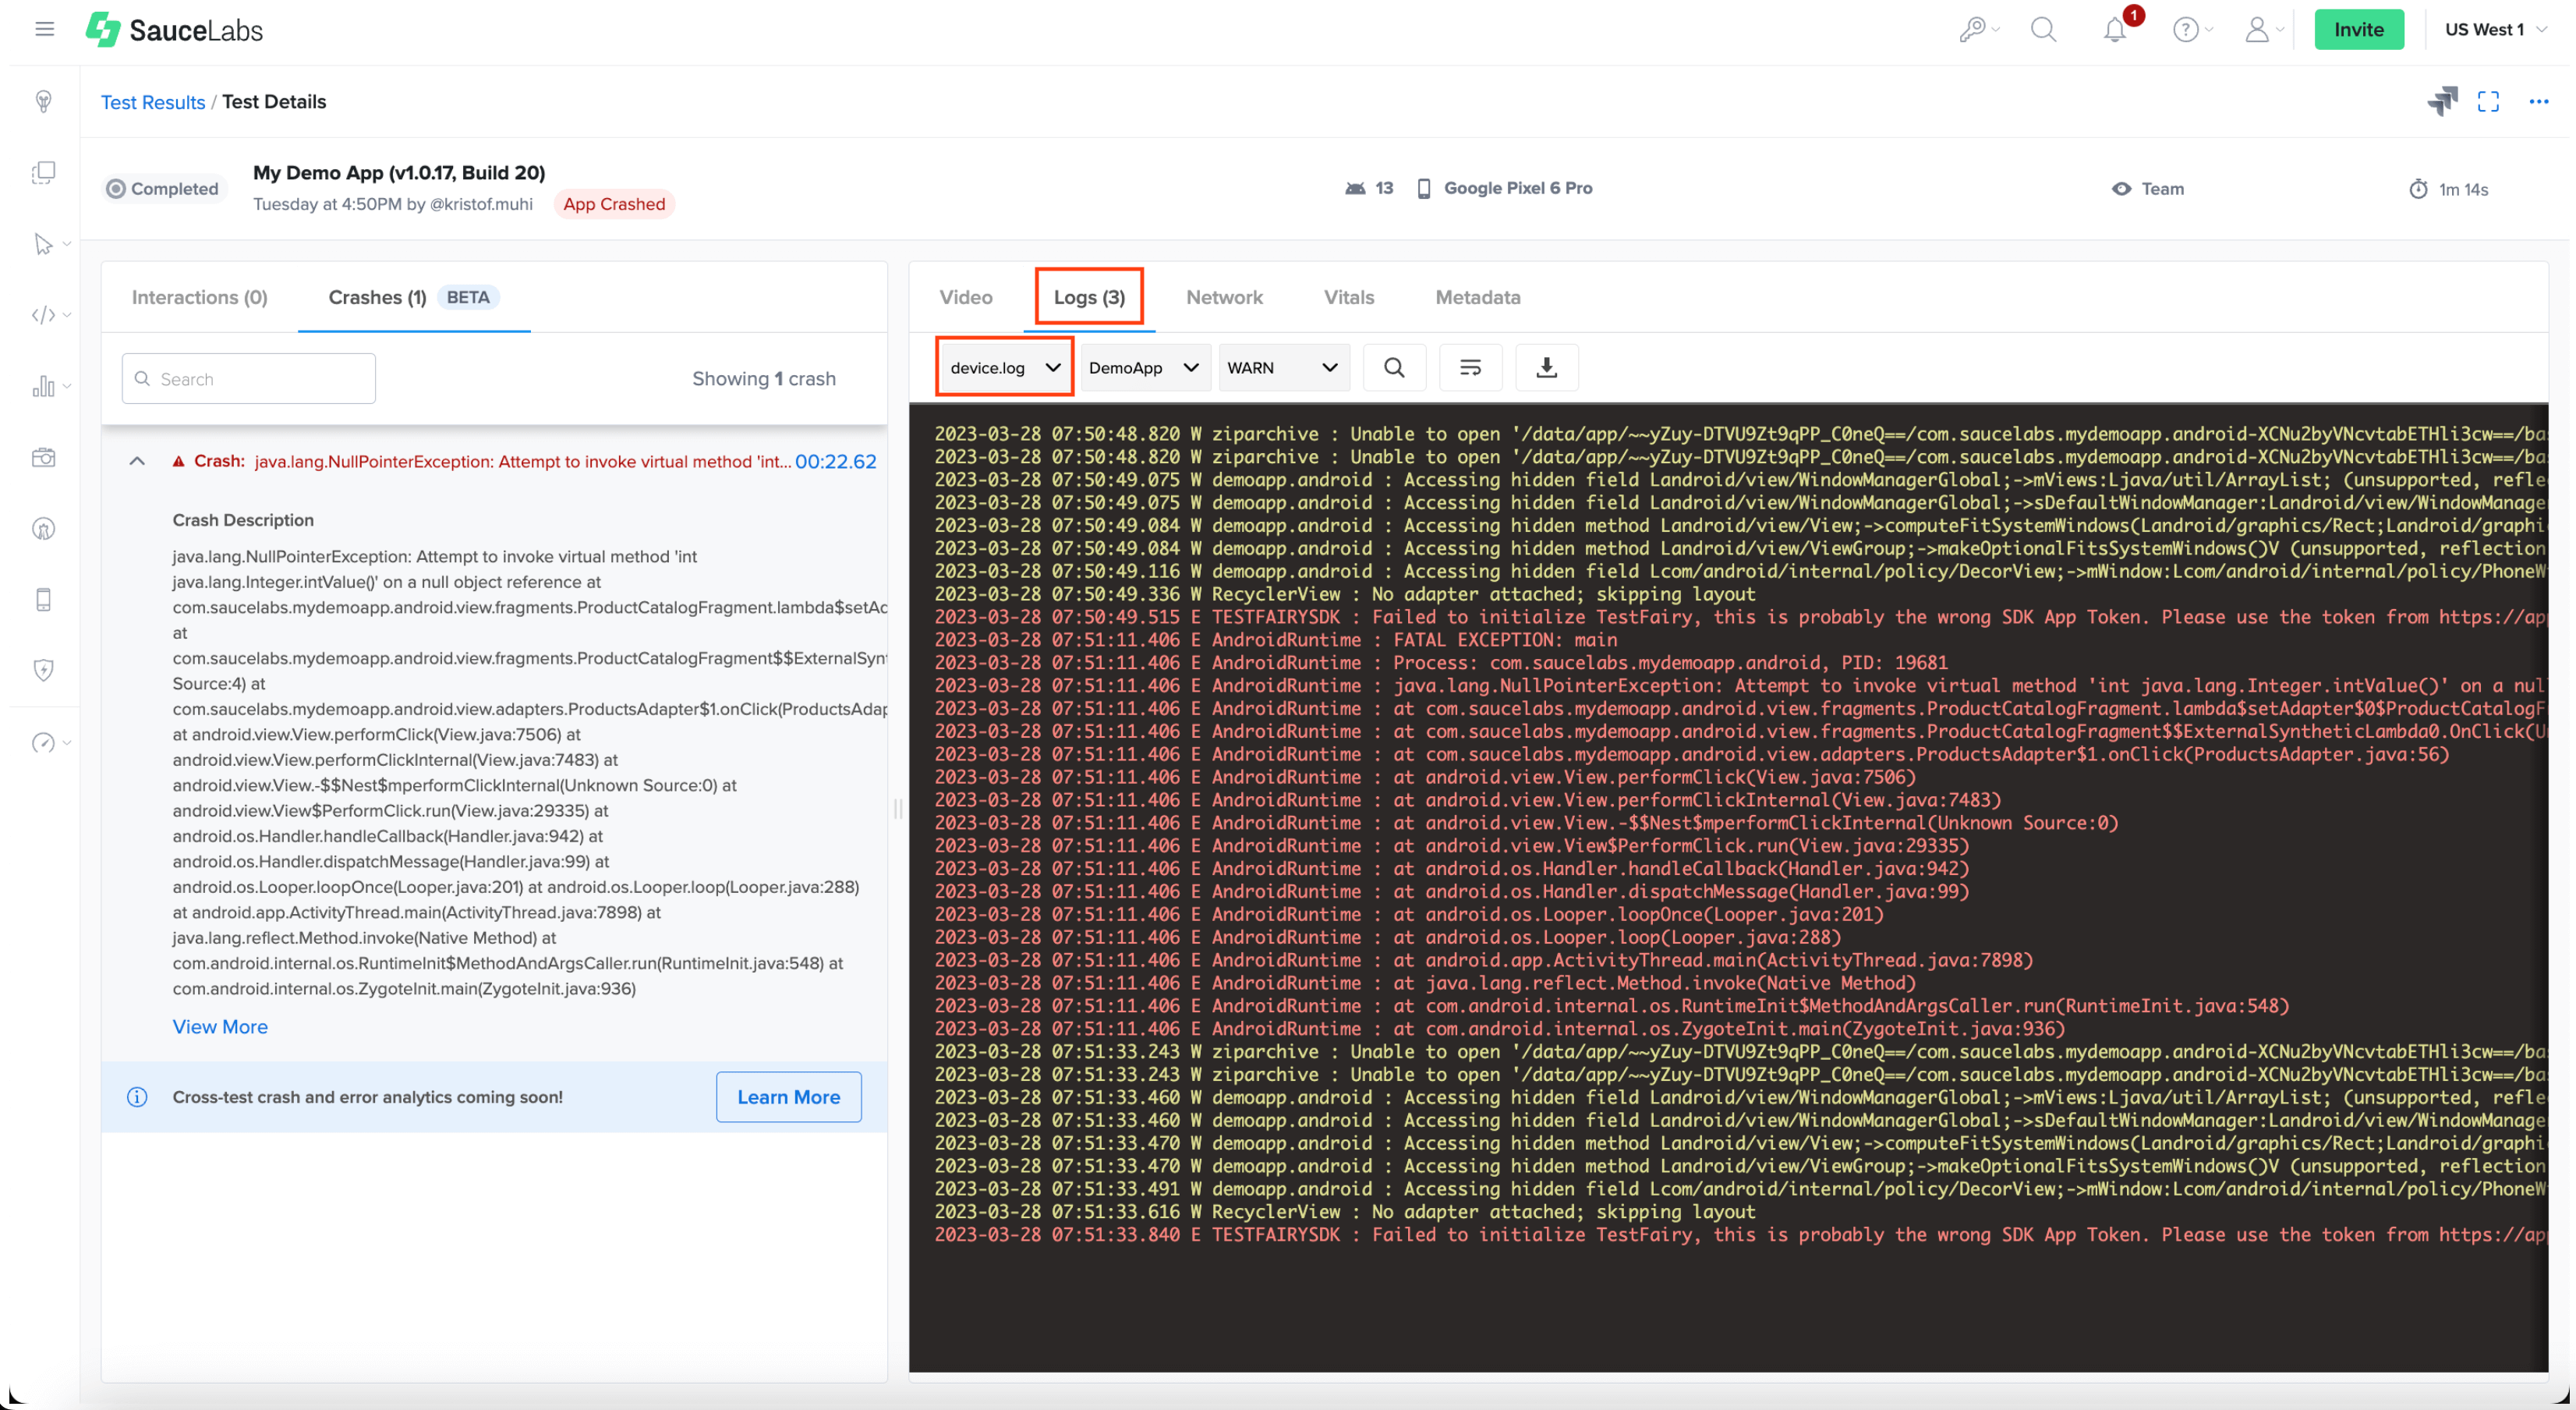Open notifications via the bell icon

(2114, 29)
